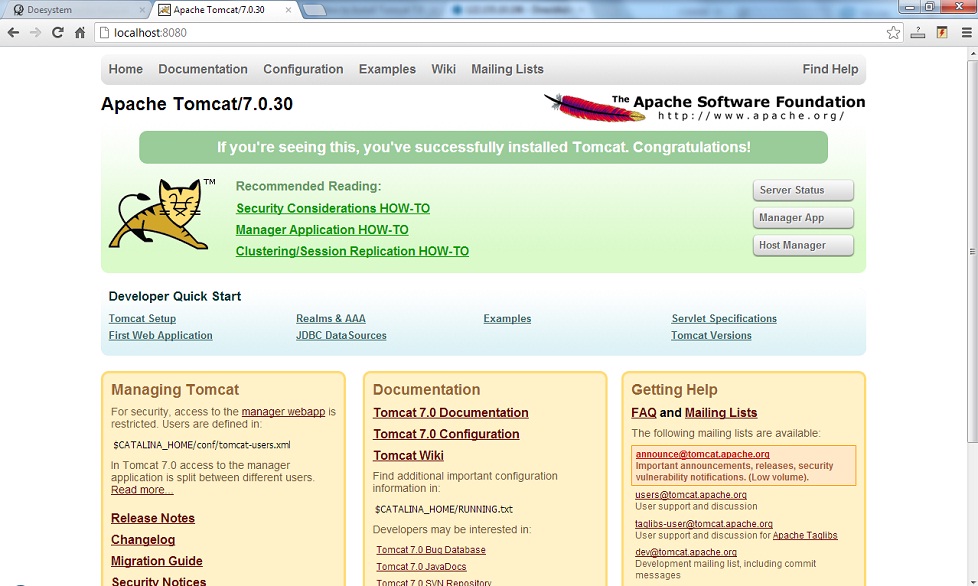Viewport: 978px width, 586px height.
Task: Click the Server Status button
Action: [x=803, y=190]
